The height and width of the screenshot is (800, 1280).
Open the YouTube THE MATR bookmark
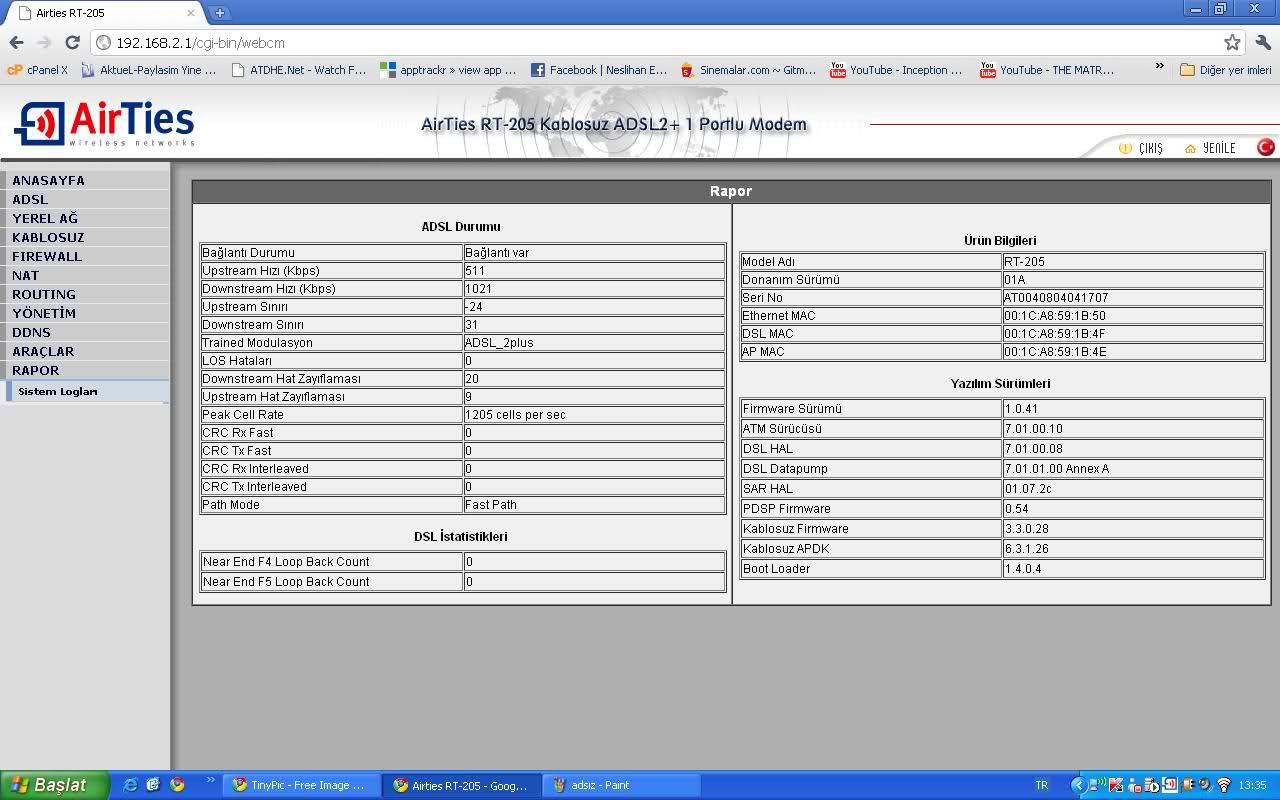pyautogui.click(x=1047, y=70)
